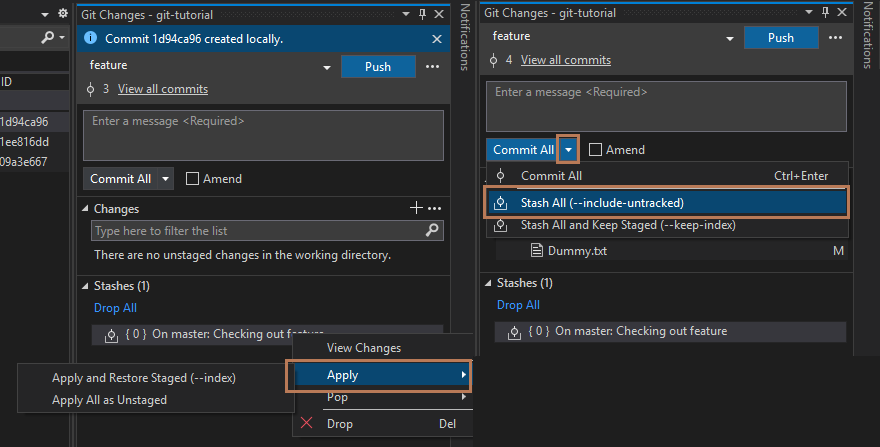Screen dimensions: 880x447
Task: Open Changes section ellipsis menu
Action: tap(434, 208)
